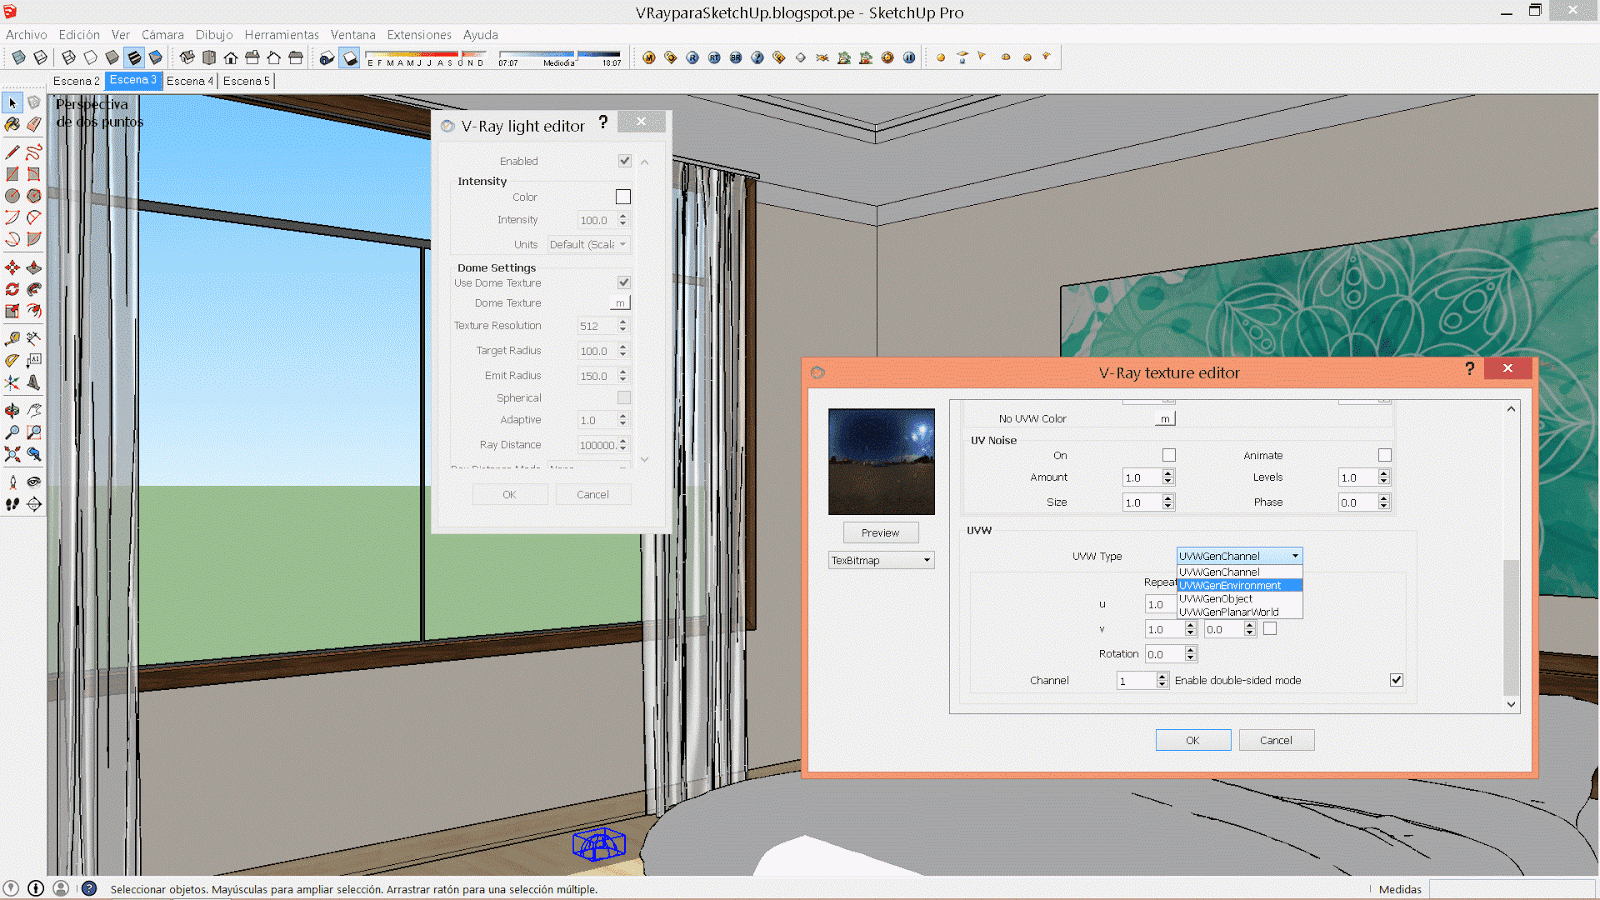
Task: Pick the Tape Measure tool
Action: [12, 338]
